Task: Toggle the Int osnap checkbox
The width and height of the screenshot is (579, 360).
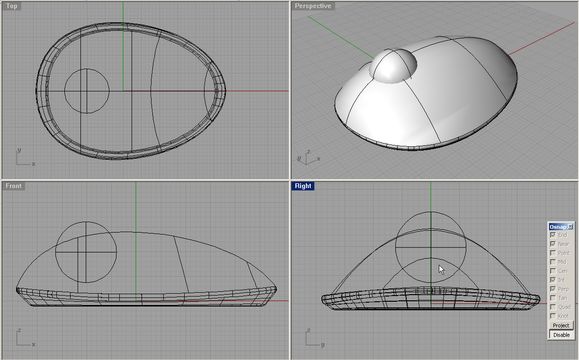Action: [x=553, y=280]
